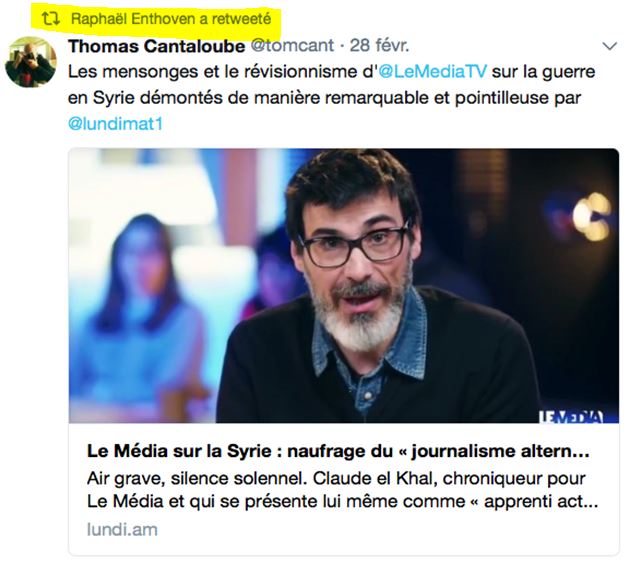
Task: Click the 28 févr. tweet timestamp
Action: point(379,46)
